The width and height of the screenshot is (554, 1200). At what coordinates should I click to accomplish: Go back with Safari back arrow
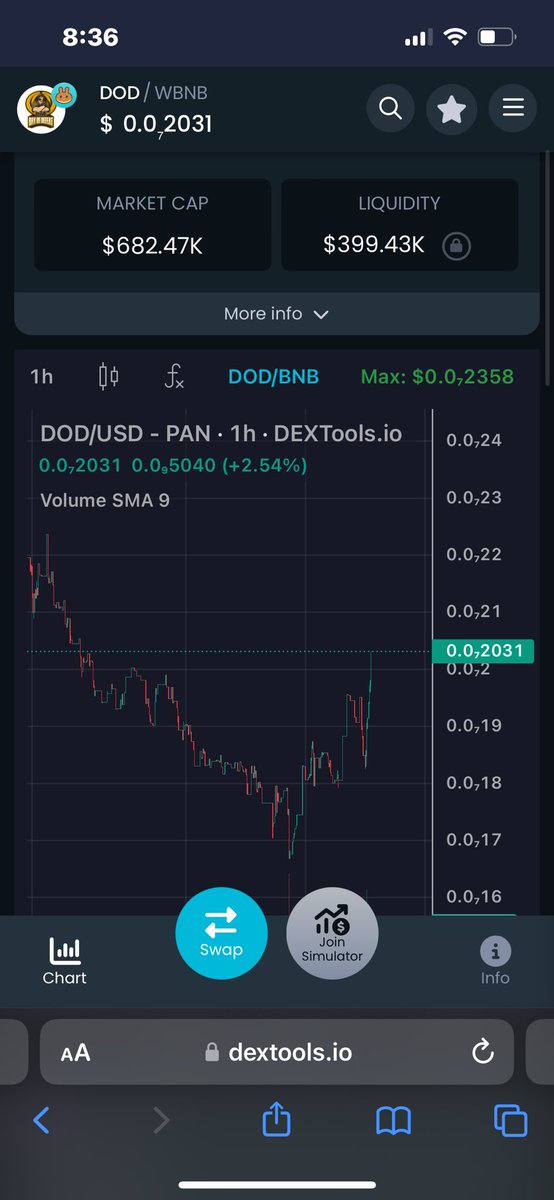[x=41, y=1121]
